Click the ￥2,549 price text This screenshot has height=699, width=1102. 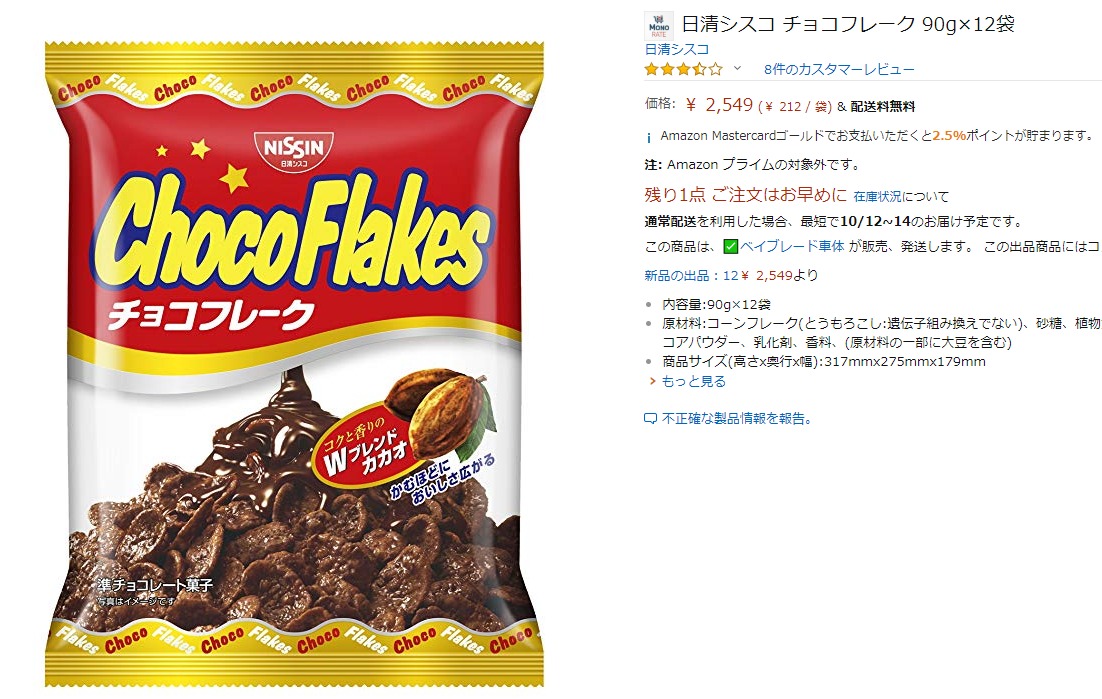pyautogui.click(x=719, y=105)
